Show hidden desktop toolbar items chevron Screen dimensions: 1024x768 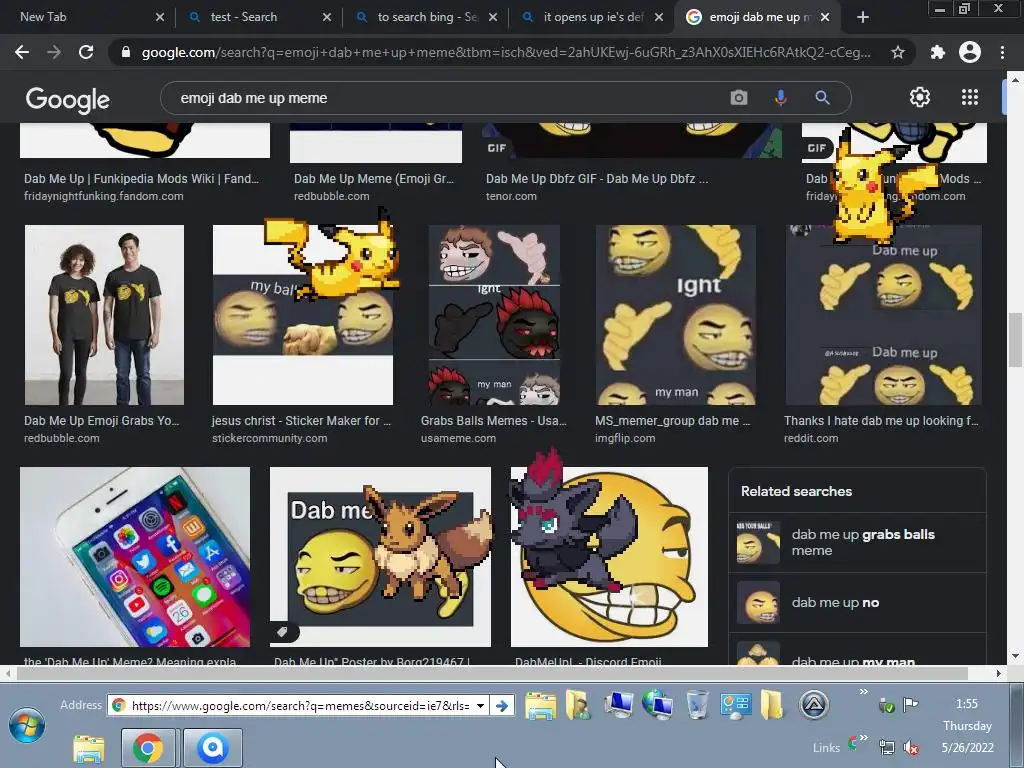click(863, 692)
